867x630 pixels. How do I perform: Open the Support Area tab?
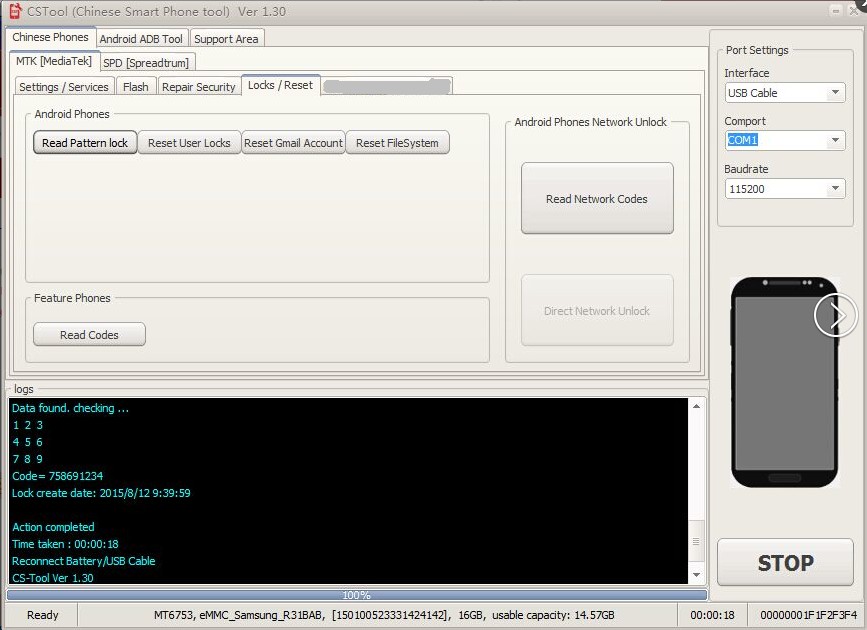click(x=226, y=39)
